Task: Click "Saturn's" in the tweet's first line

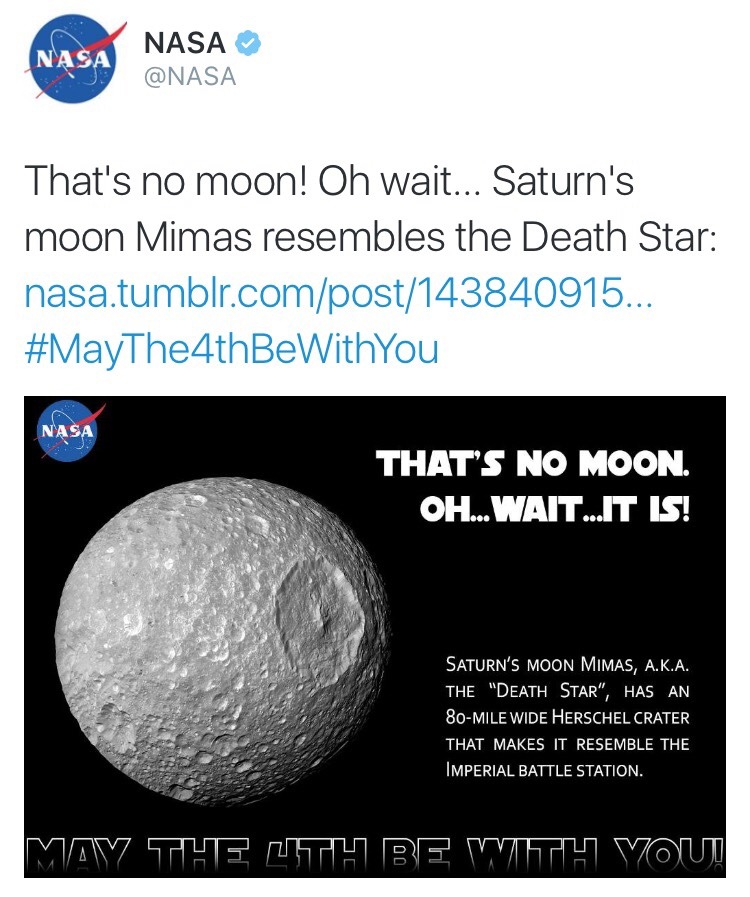Action: pos(563,183)
